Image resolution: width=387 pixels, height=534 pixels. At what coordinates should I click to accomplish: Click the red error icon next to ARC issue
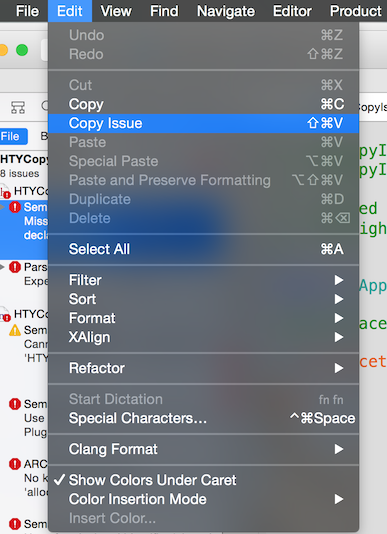(15, 464)
